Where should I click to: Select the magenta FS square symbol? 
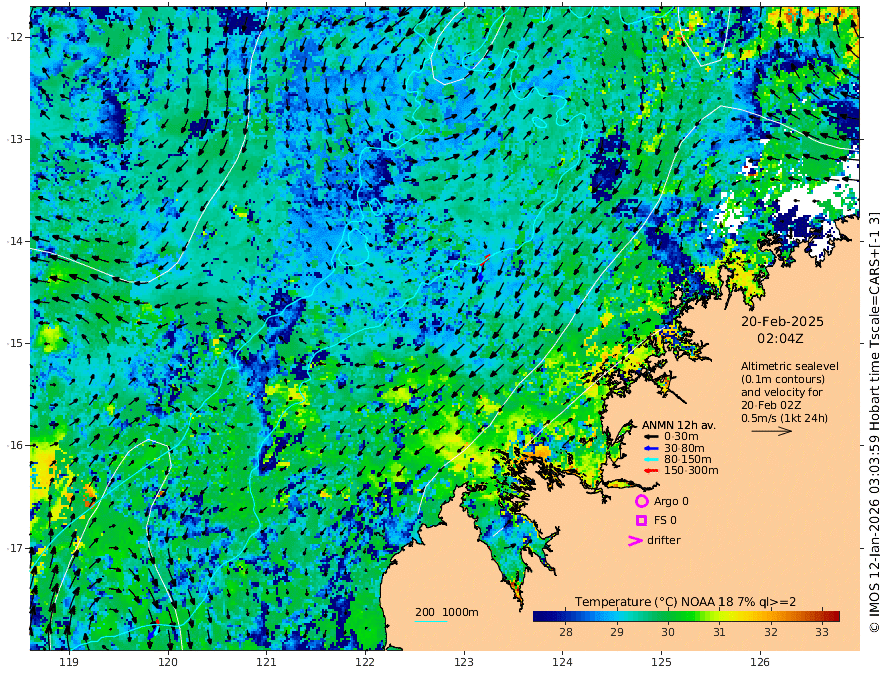(x=641, y=521)
